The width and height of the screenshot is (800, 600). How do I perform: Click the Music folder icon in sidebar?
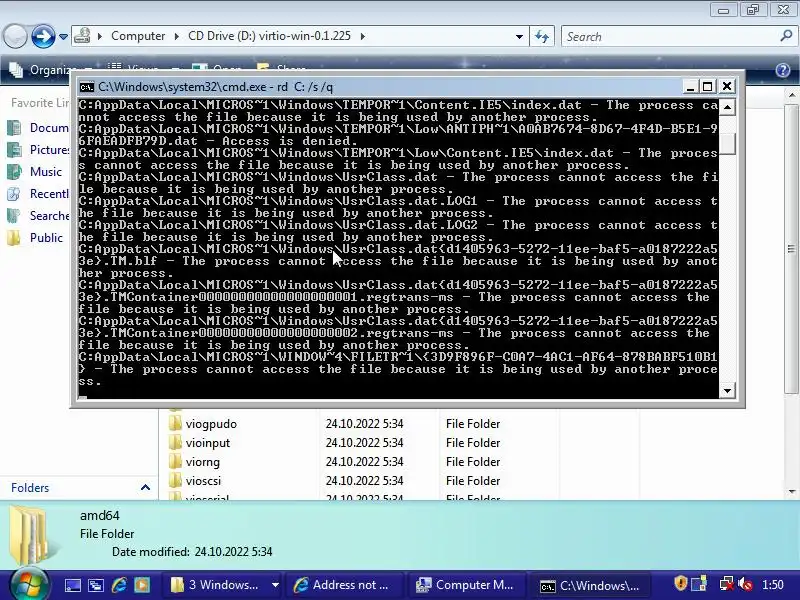click(14, 171)
